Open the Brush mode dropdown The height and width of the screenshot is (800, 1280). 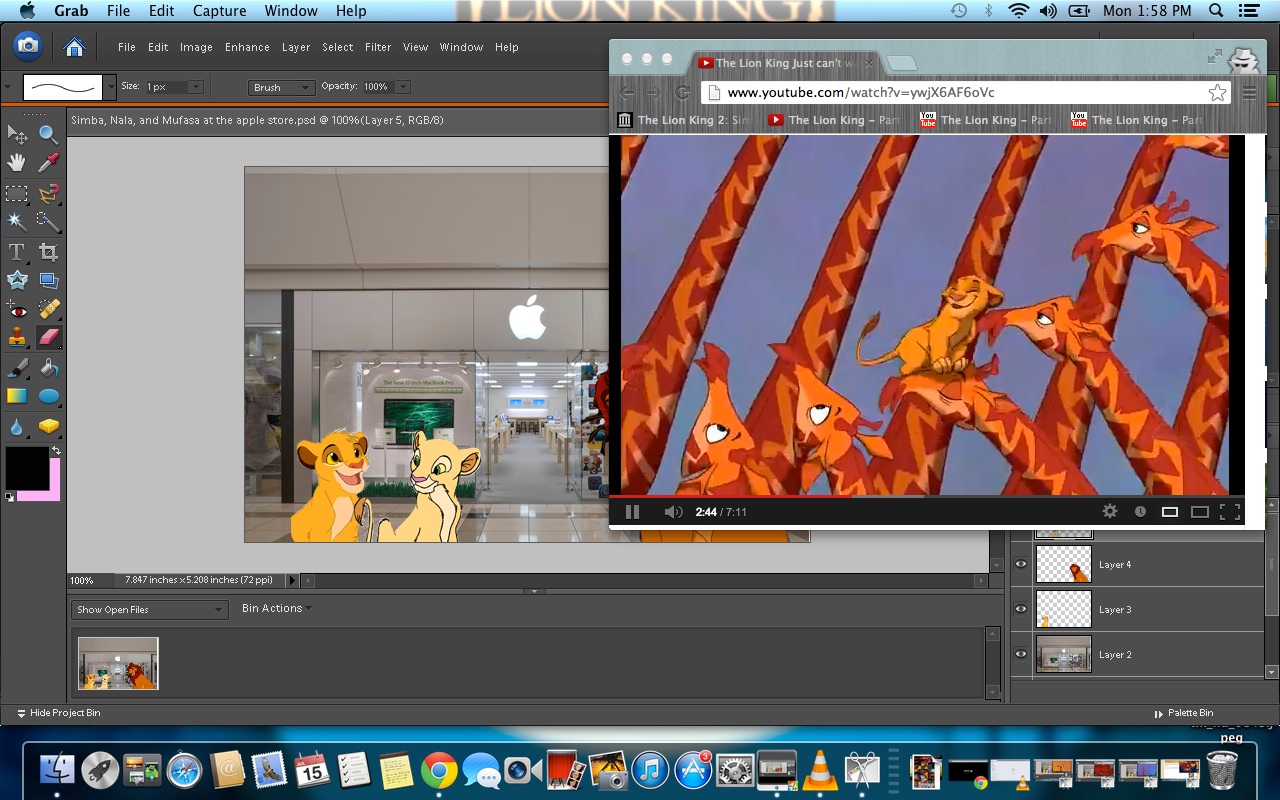(281, 88)
